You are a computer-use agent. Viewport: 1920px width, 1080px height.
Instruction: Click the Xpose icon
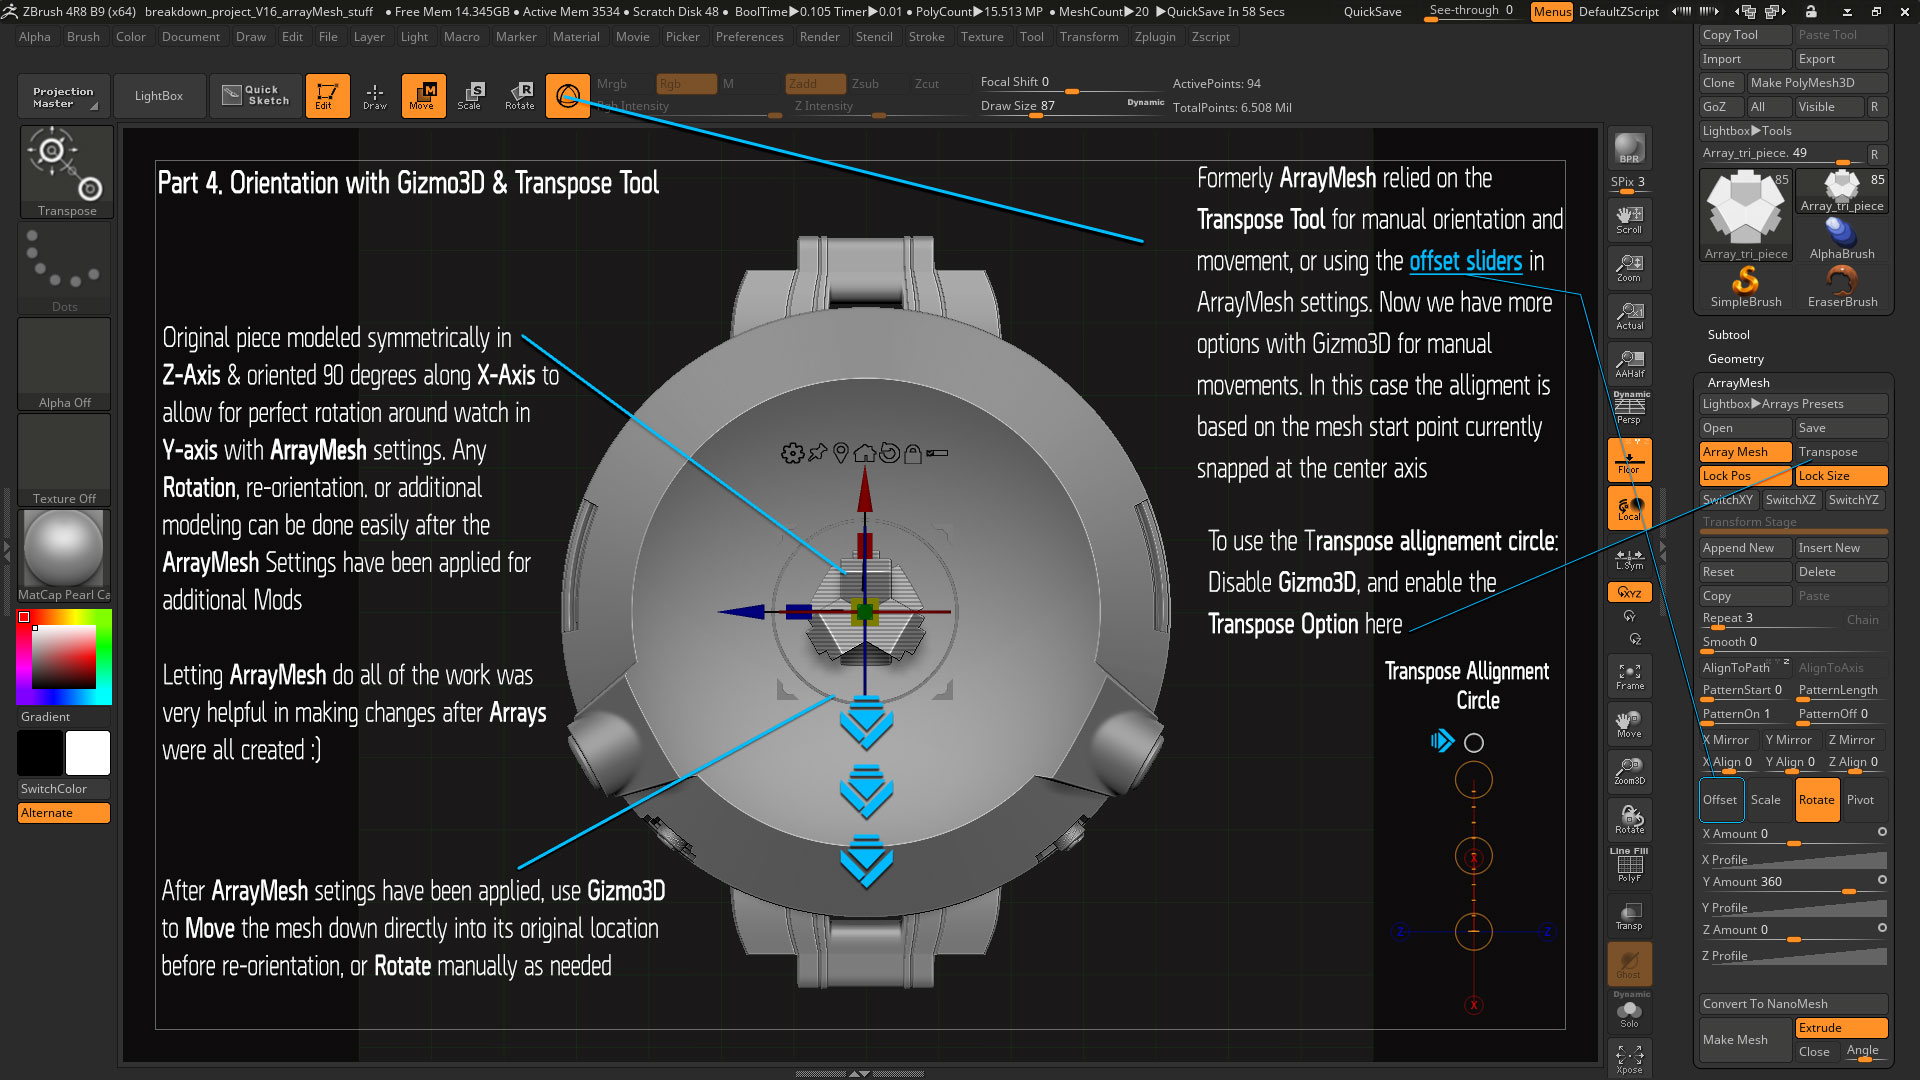tap(1629, 1059)
